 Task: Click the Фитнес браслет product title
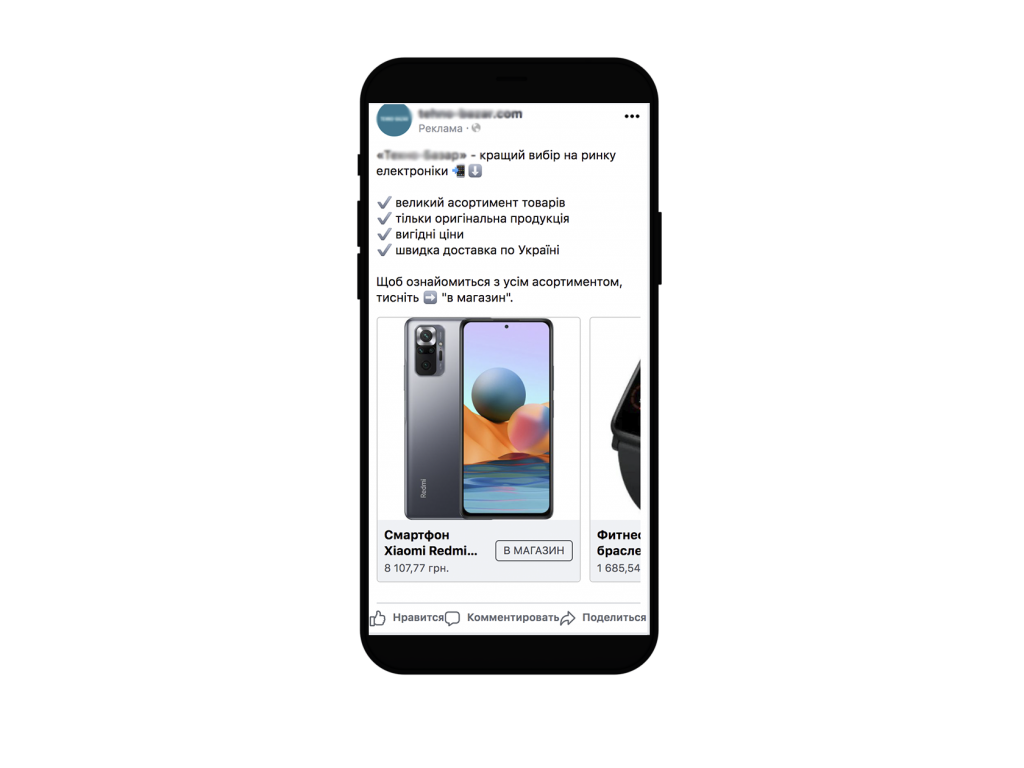point(618,543)
